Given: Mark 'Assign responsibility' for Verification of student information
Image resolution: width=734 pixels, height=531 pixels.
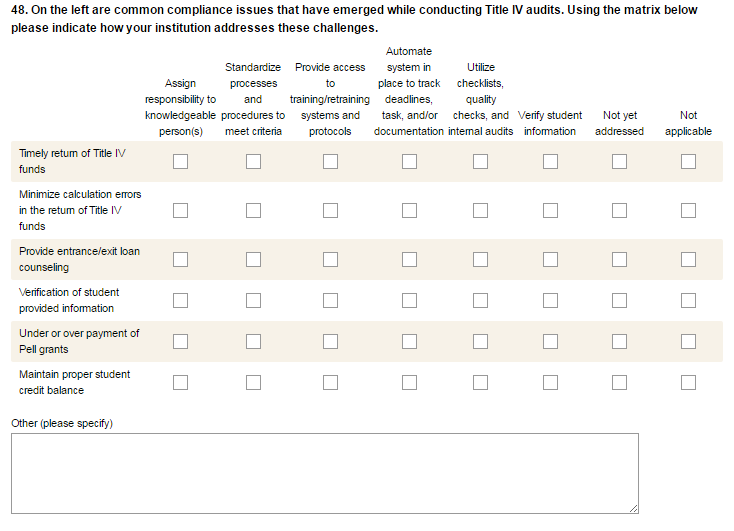Looking at the screenshot, I should [180, 300].
